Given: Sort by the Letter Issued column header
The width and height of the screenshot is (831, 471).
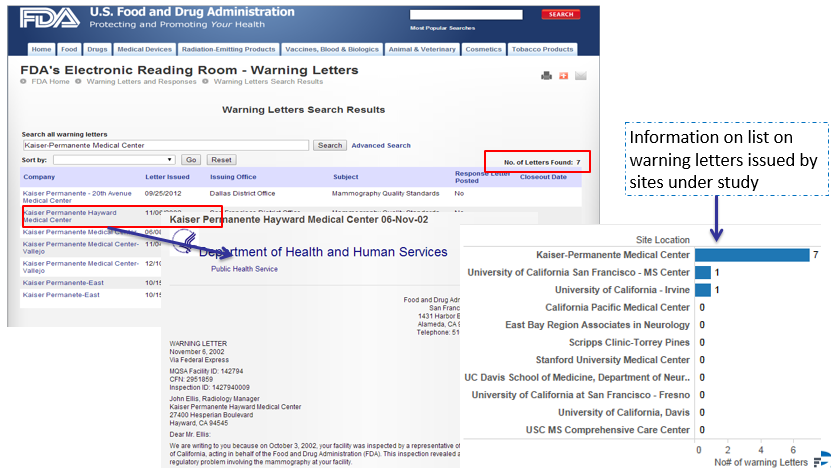Looking at the screenshot, I should (167, 177).
